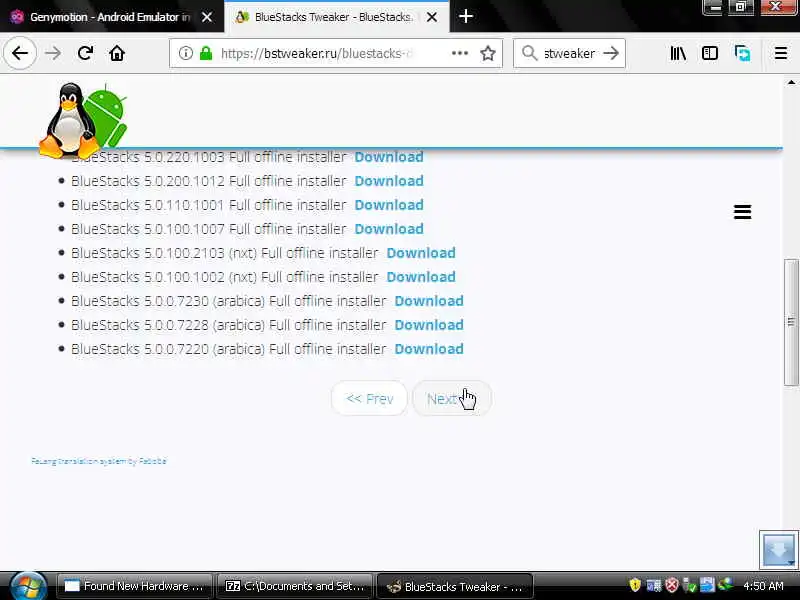The image size is (800, 600).
Task: Close the BlueStacks Tweaker tab
Action: click(x=432, y=17)
